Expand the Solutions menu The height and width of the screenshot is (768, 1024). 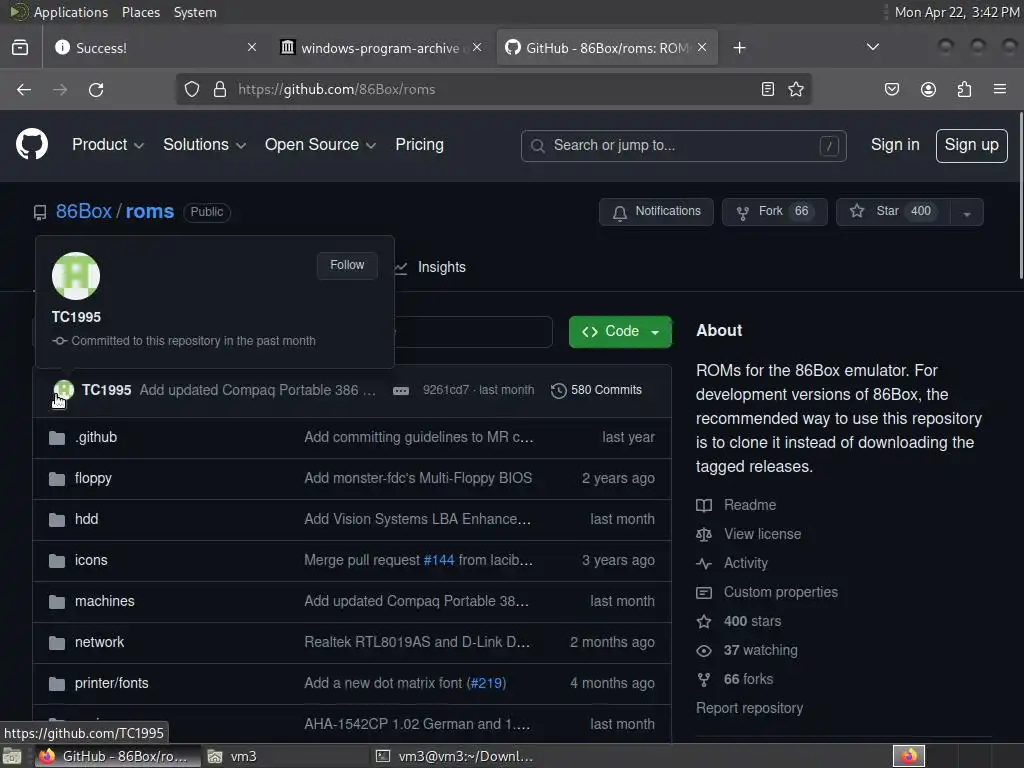click(204, 144)
